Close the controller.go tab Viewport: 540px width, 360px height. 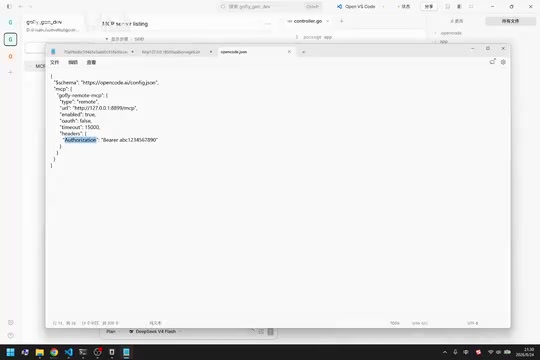point(328,21)
